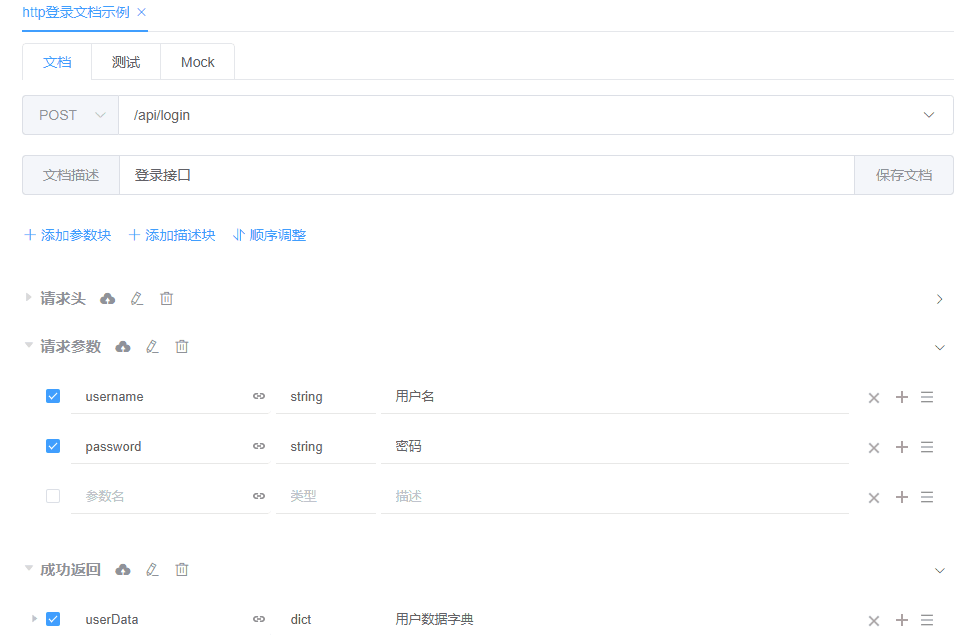This screenshot has height=635, width=970.
Task: Add a row after password with plus
Action: [902, 447]
